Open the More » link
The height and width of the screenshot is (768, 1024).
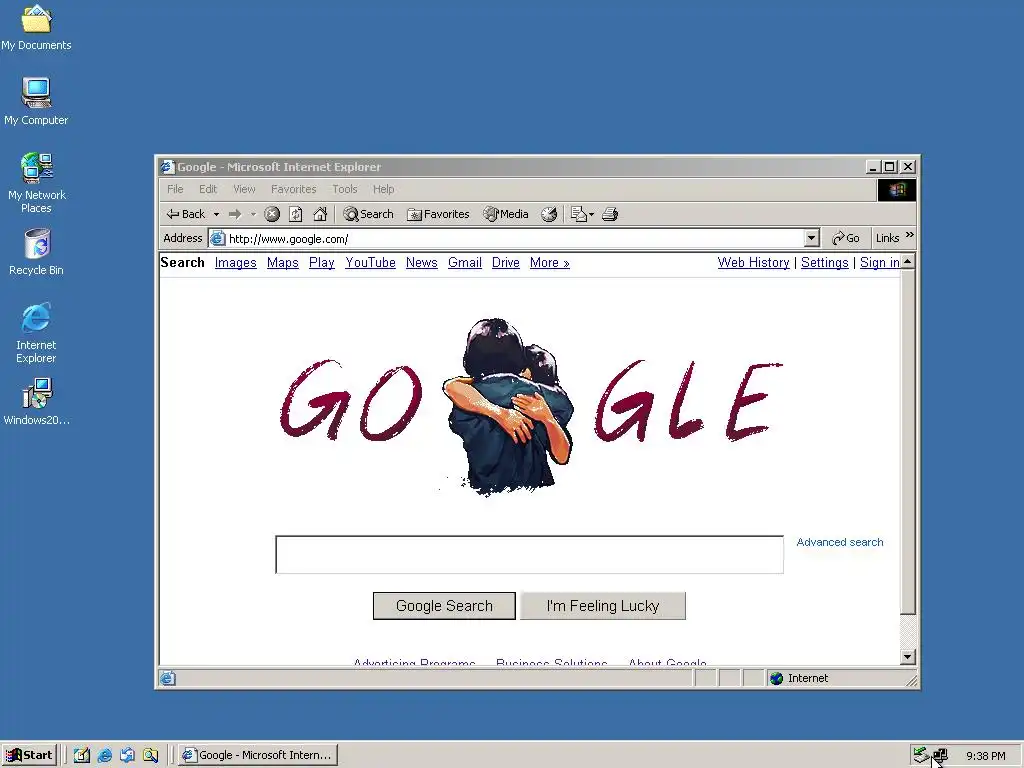550,263
